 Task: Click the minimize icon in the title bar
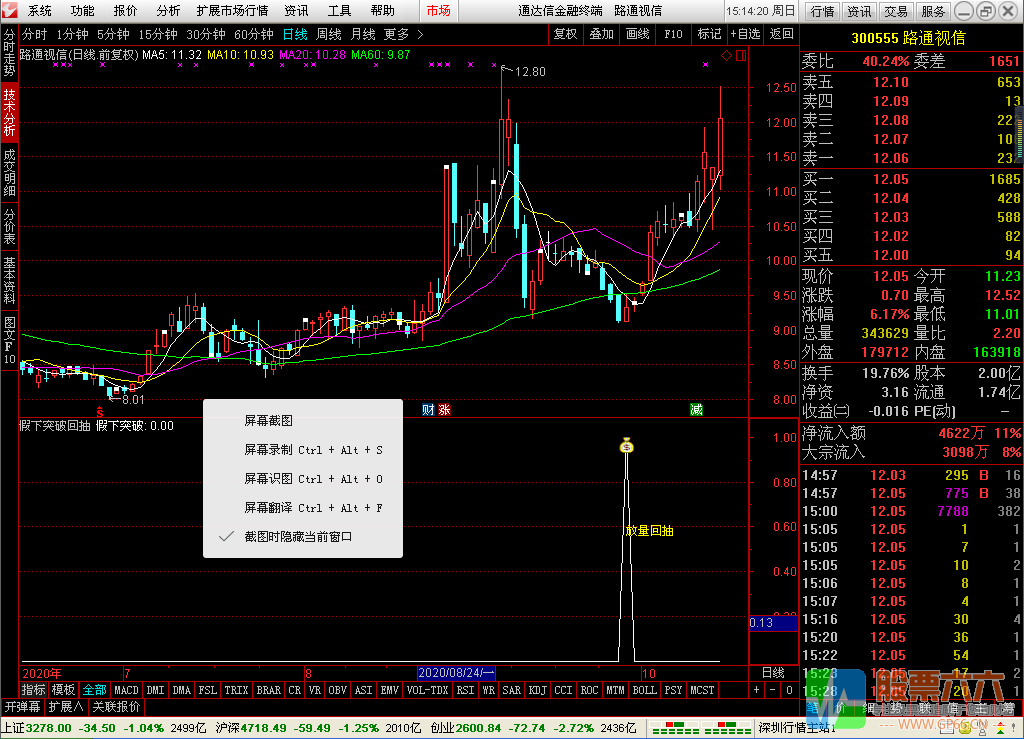click(963, 11)
